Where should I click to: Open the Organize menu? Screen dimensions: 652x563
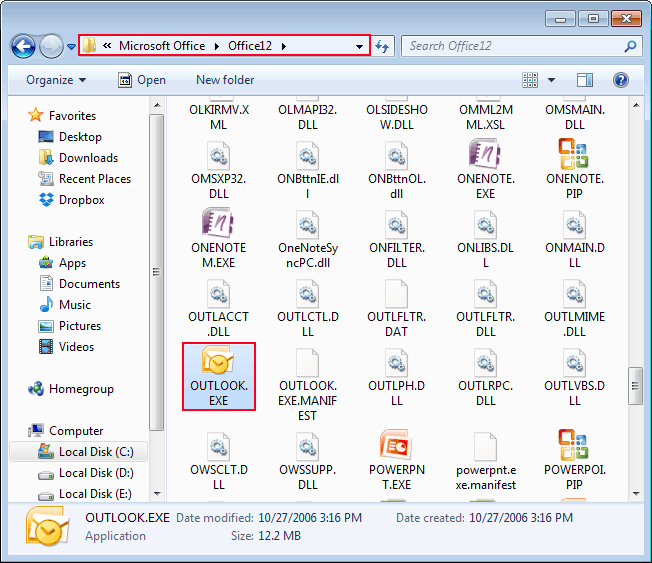[56, 80]
